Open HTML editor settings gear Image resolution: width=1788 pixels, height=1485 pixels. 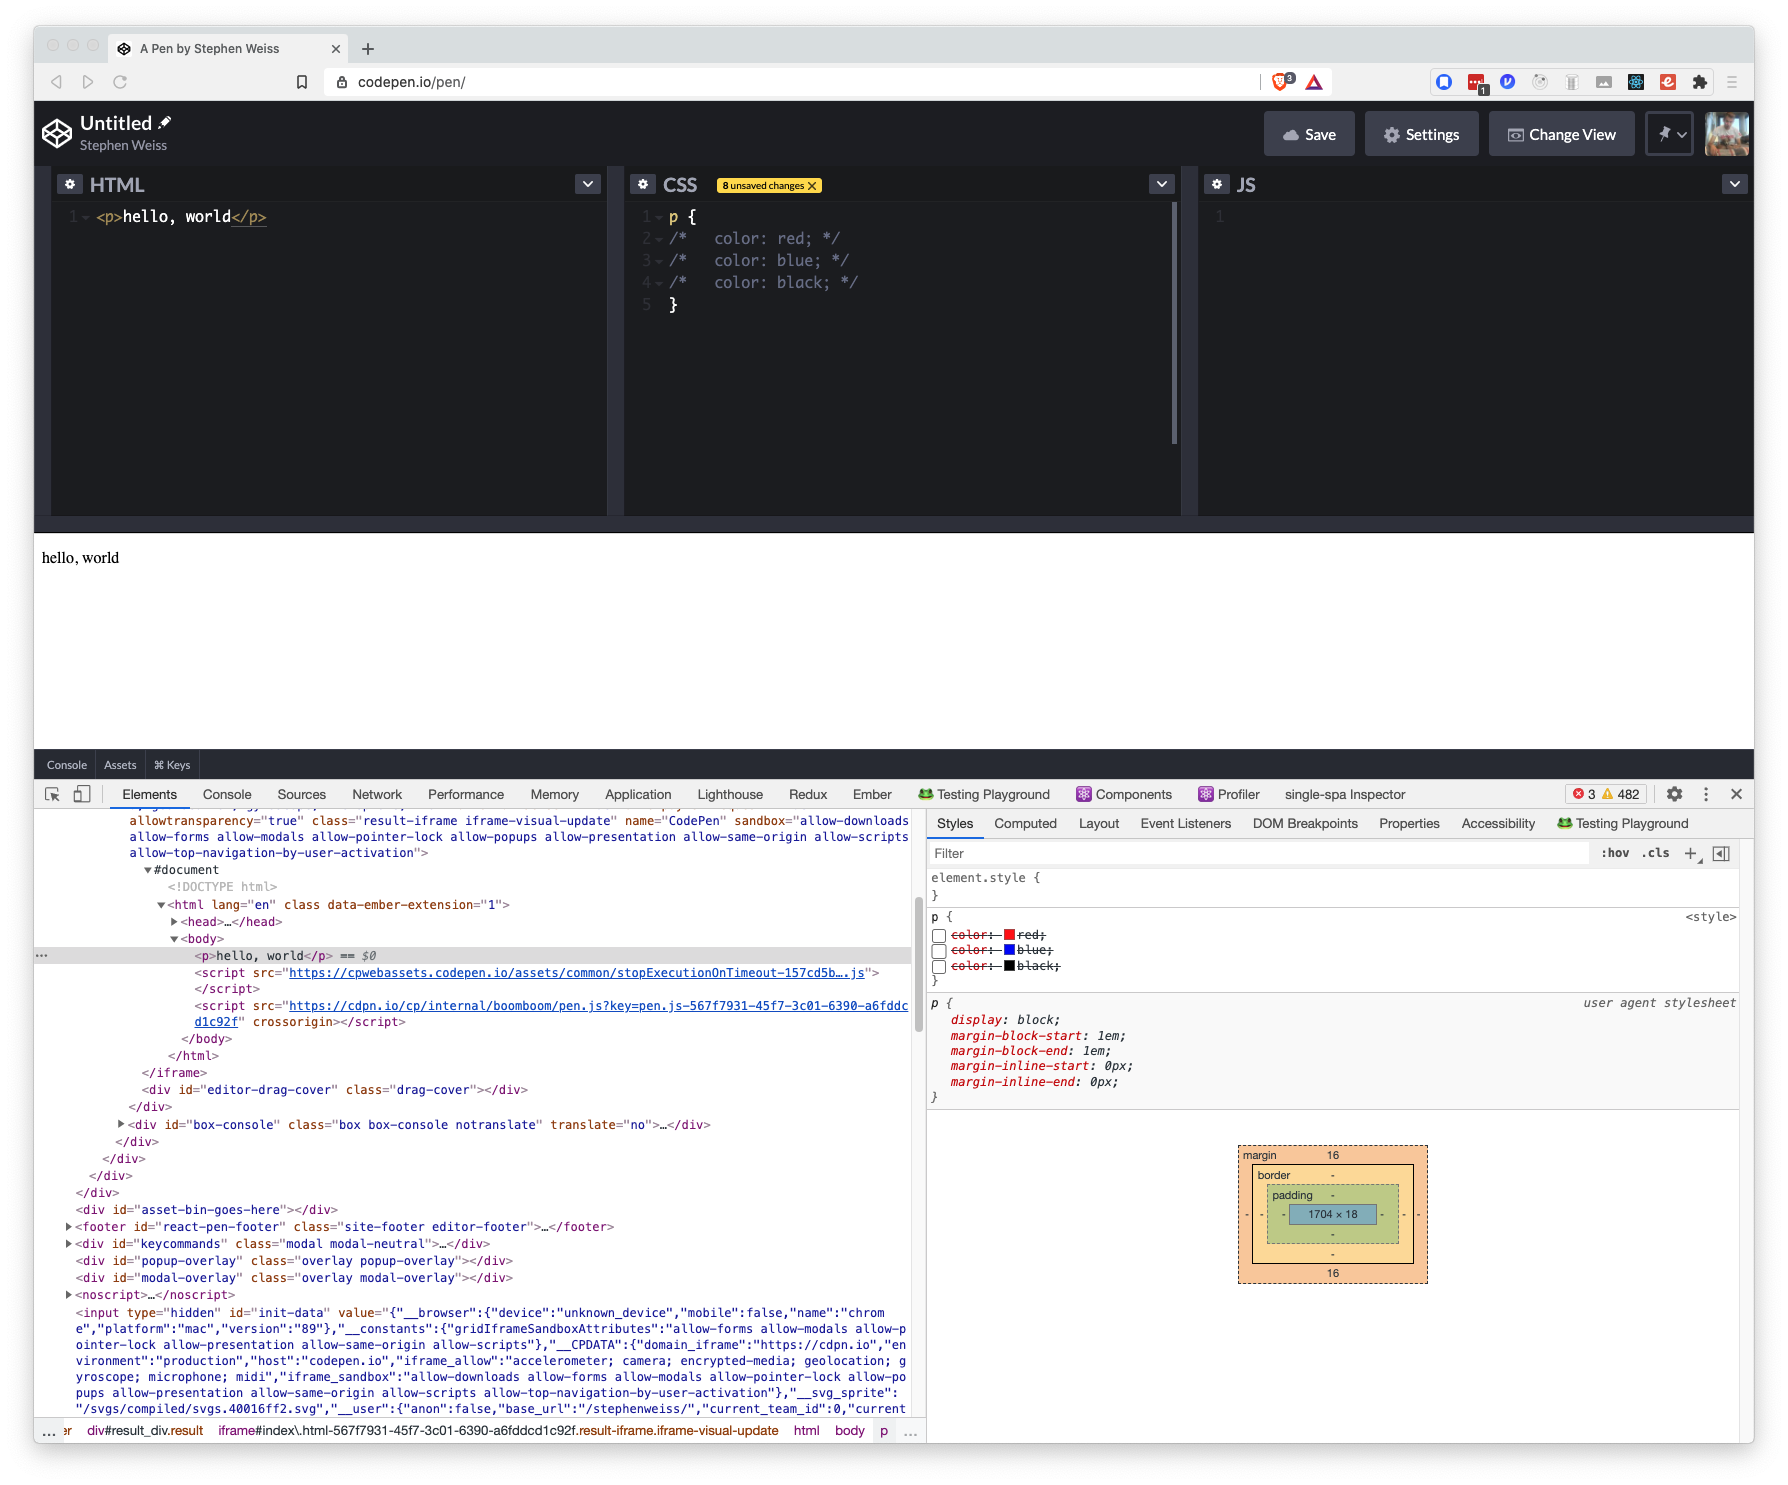pyautogui.click(x=69, y=184)
